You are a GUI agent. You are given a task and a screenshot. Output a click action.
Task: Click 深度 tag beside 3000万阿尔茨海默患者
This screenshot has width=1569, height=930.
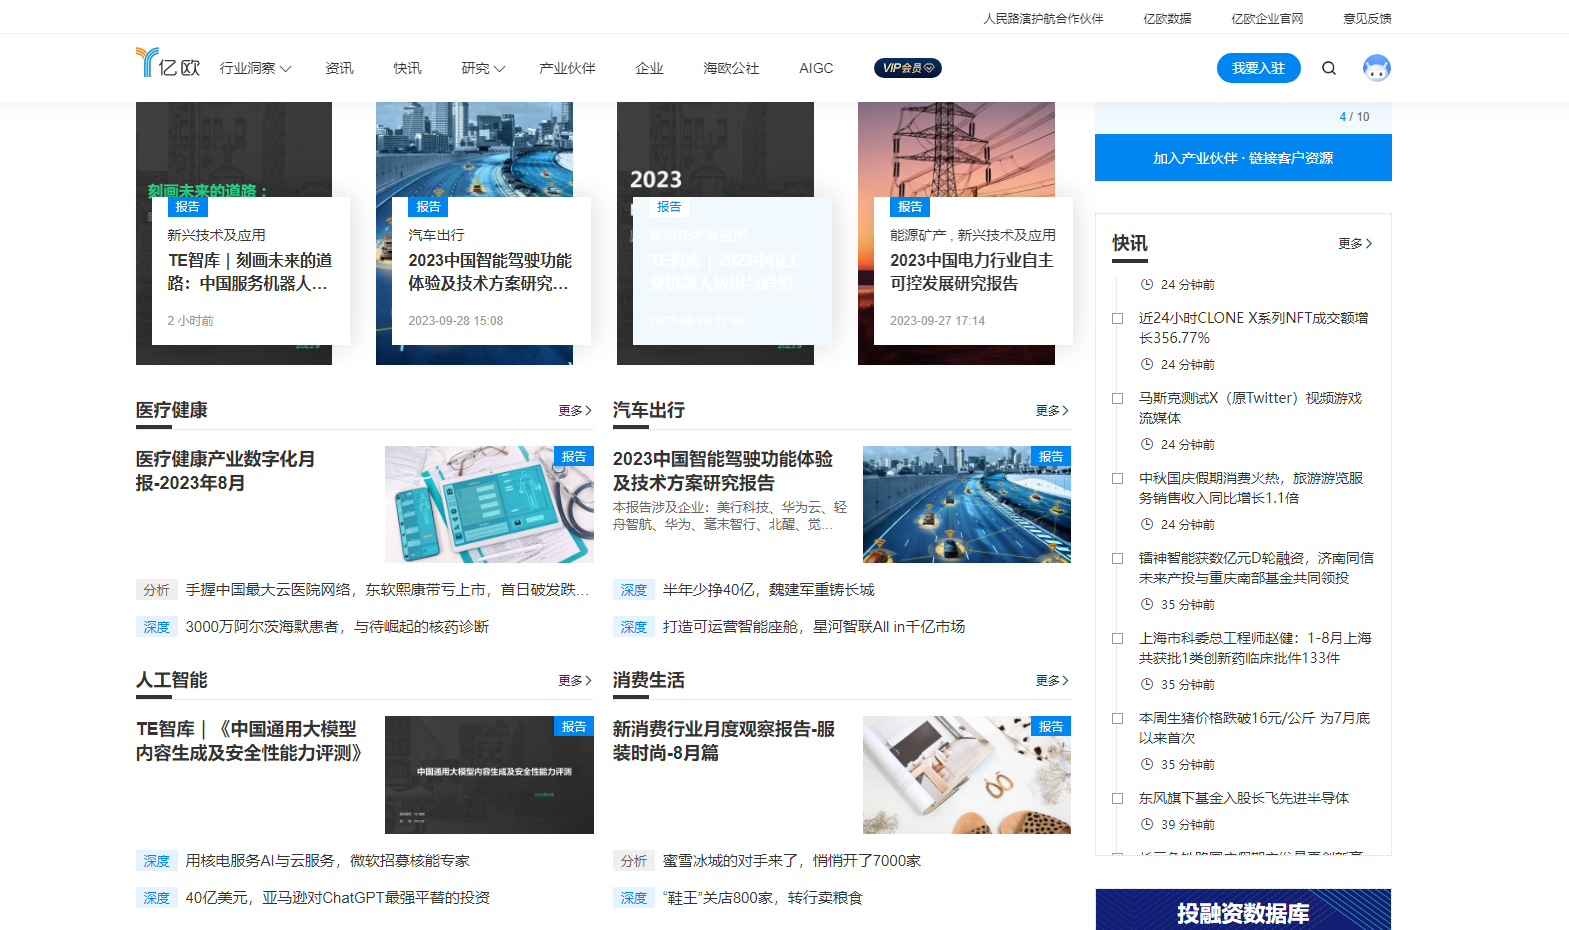[157, 627]
